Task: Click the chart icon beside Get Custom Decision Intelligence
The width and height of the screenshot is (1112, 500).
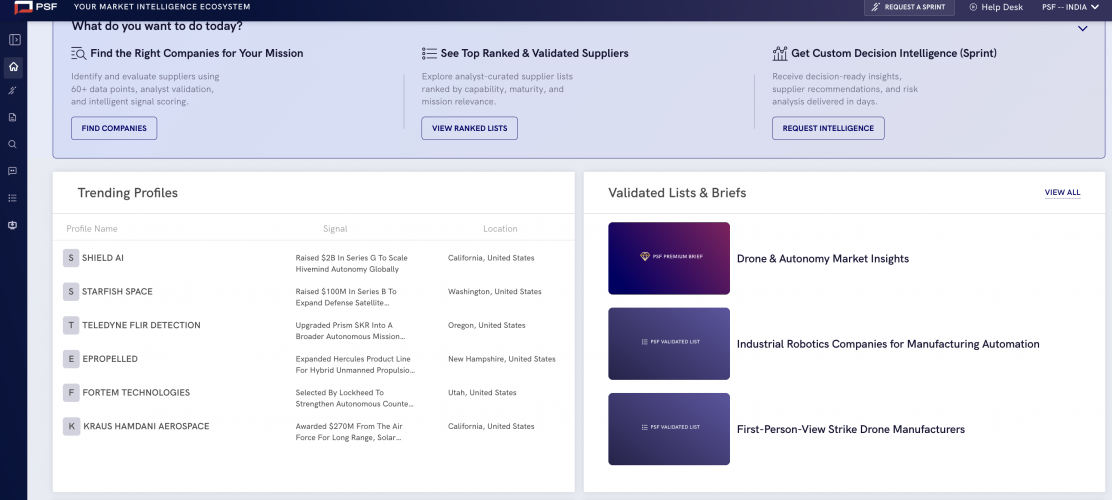Action: pos(780,53)
